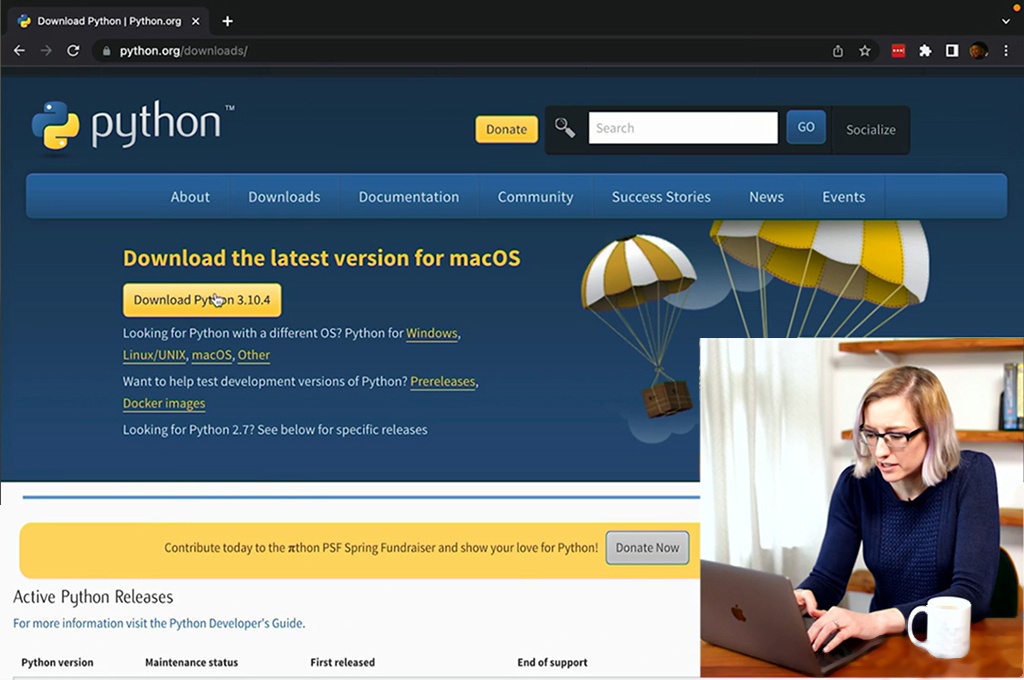Click the Download Python 3.10.4 button

pos(202,300)
